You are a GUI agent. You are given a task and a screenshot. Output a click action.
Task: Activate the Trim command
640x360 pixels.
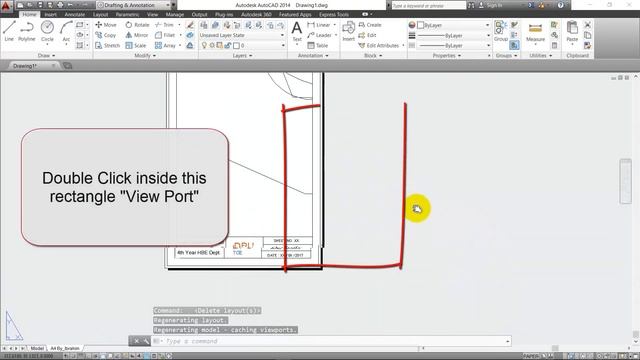(x=164, y=25)
